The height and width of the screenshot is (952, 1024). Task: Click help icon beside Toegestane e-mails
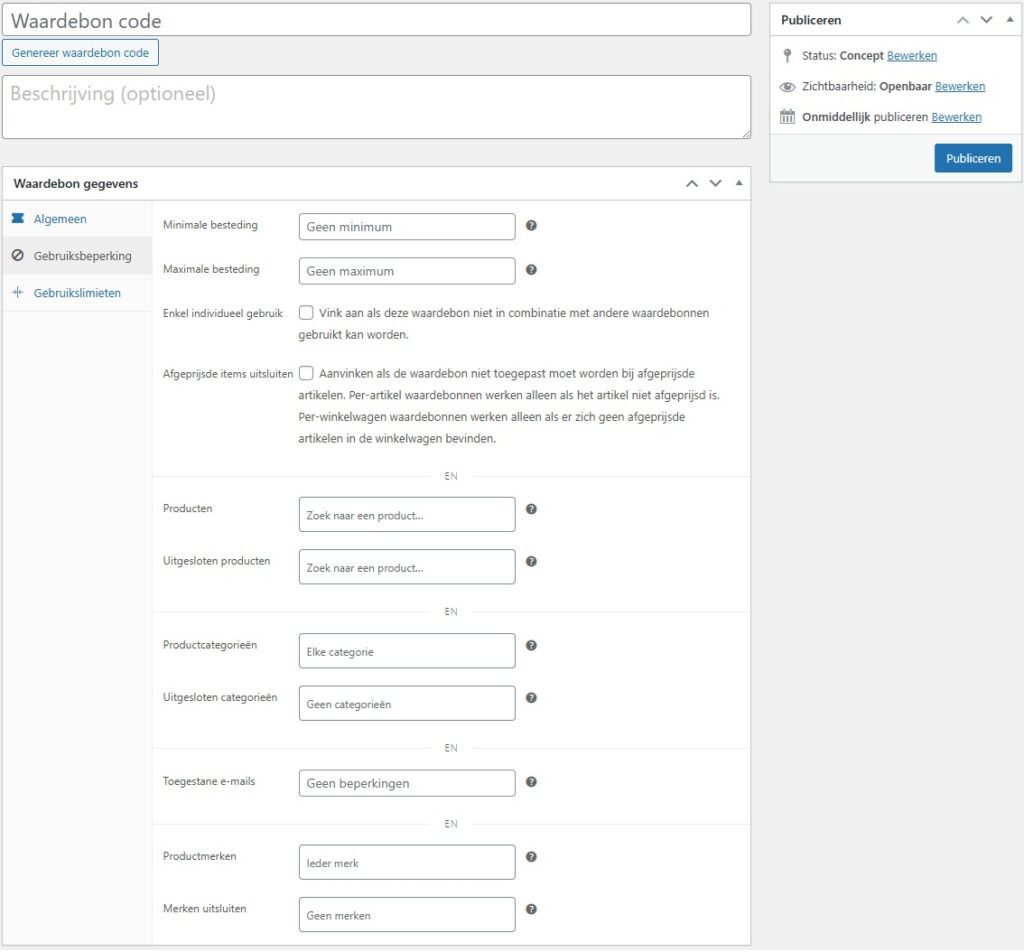tap(531, 782)
